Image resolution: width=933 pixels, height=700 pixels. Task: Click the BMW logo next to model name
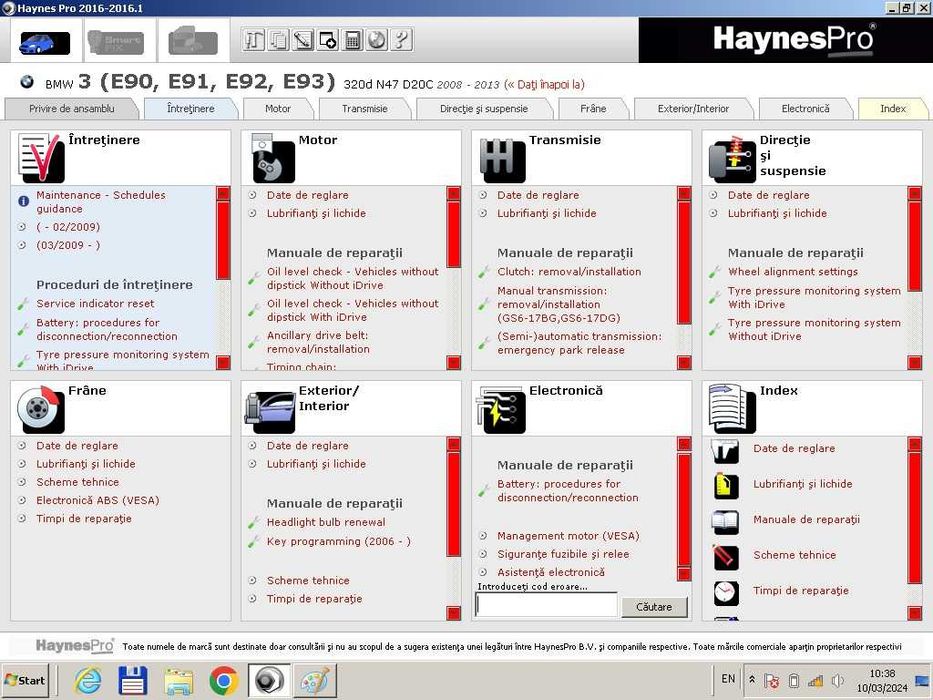pyautogui.click(x=27, y=82)
